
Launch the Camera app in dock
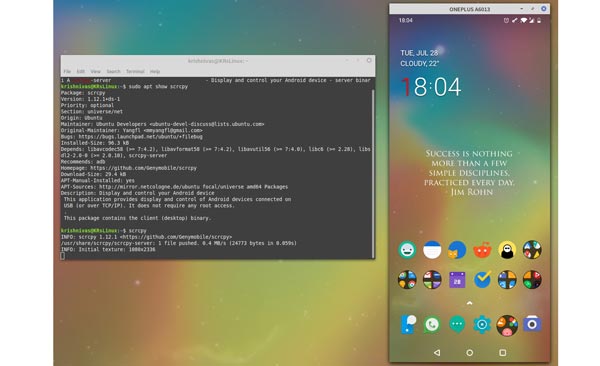pos(532,324)
